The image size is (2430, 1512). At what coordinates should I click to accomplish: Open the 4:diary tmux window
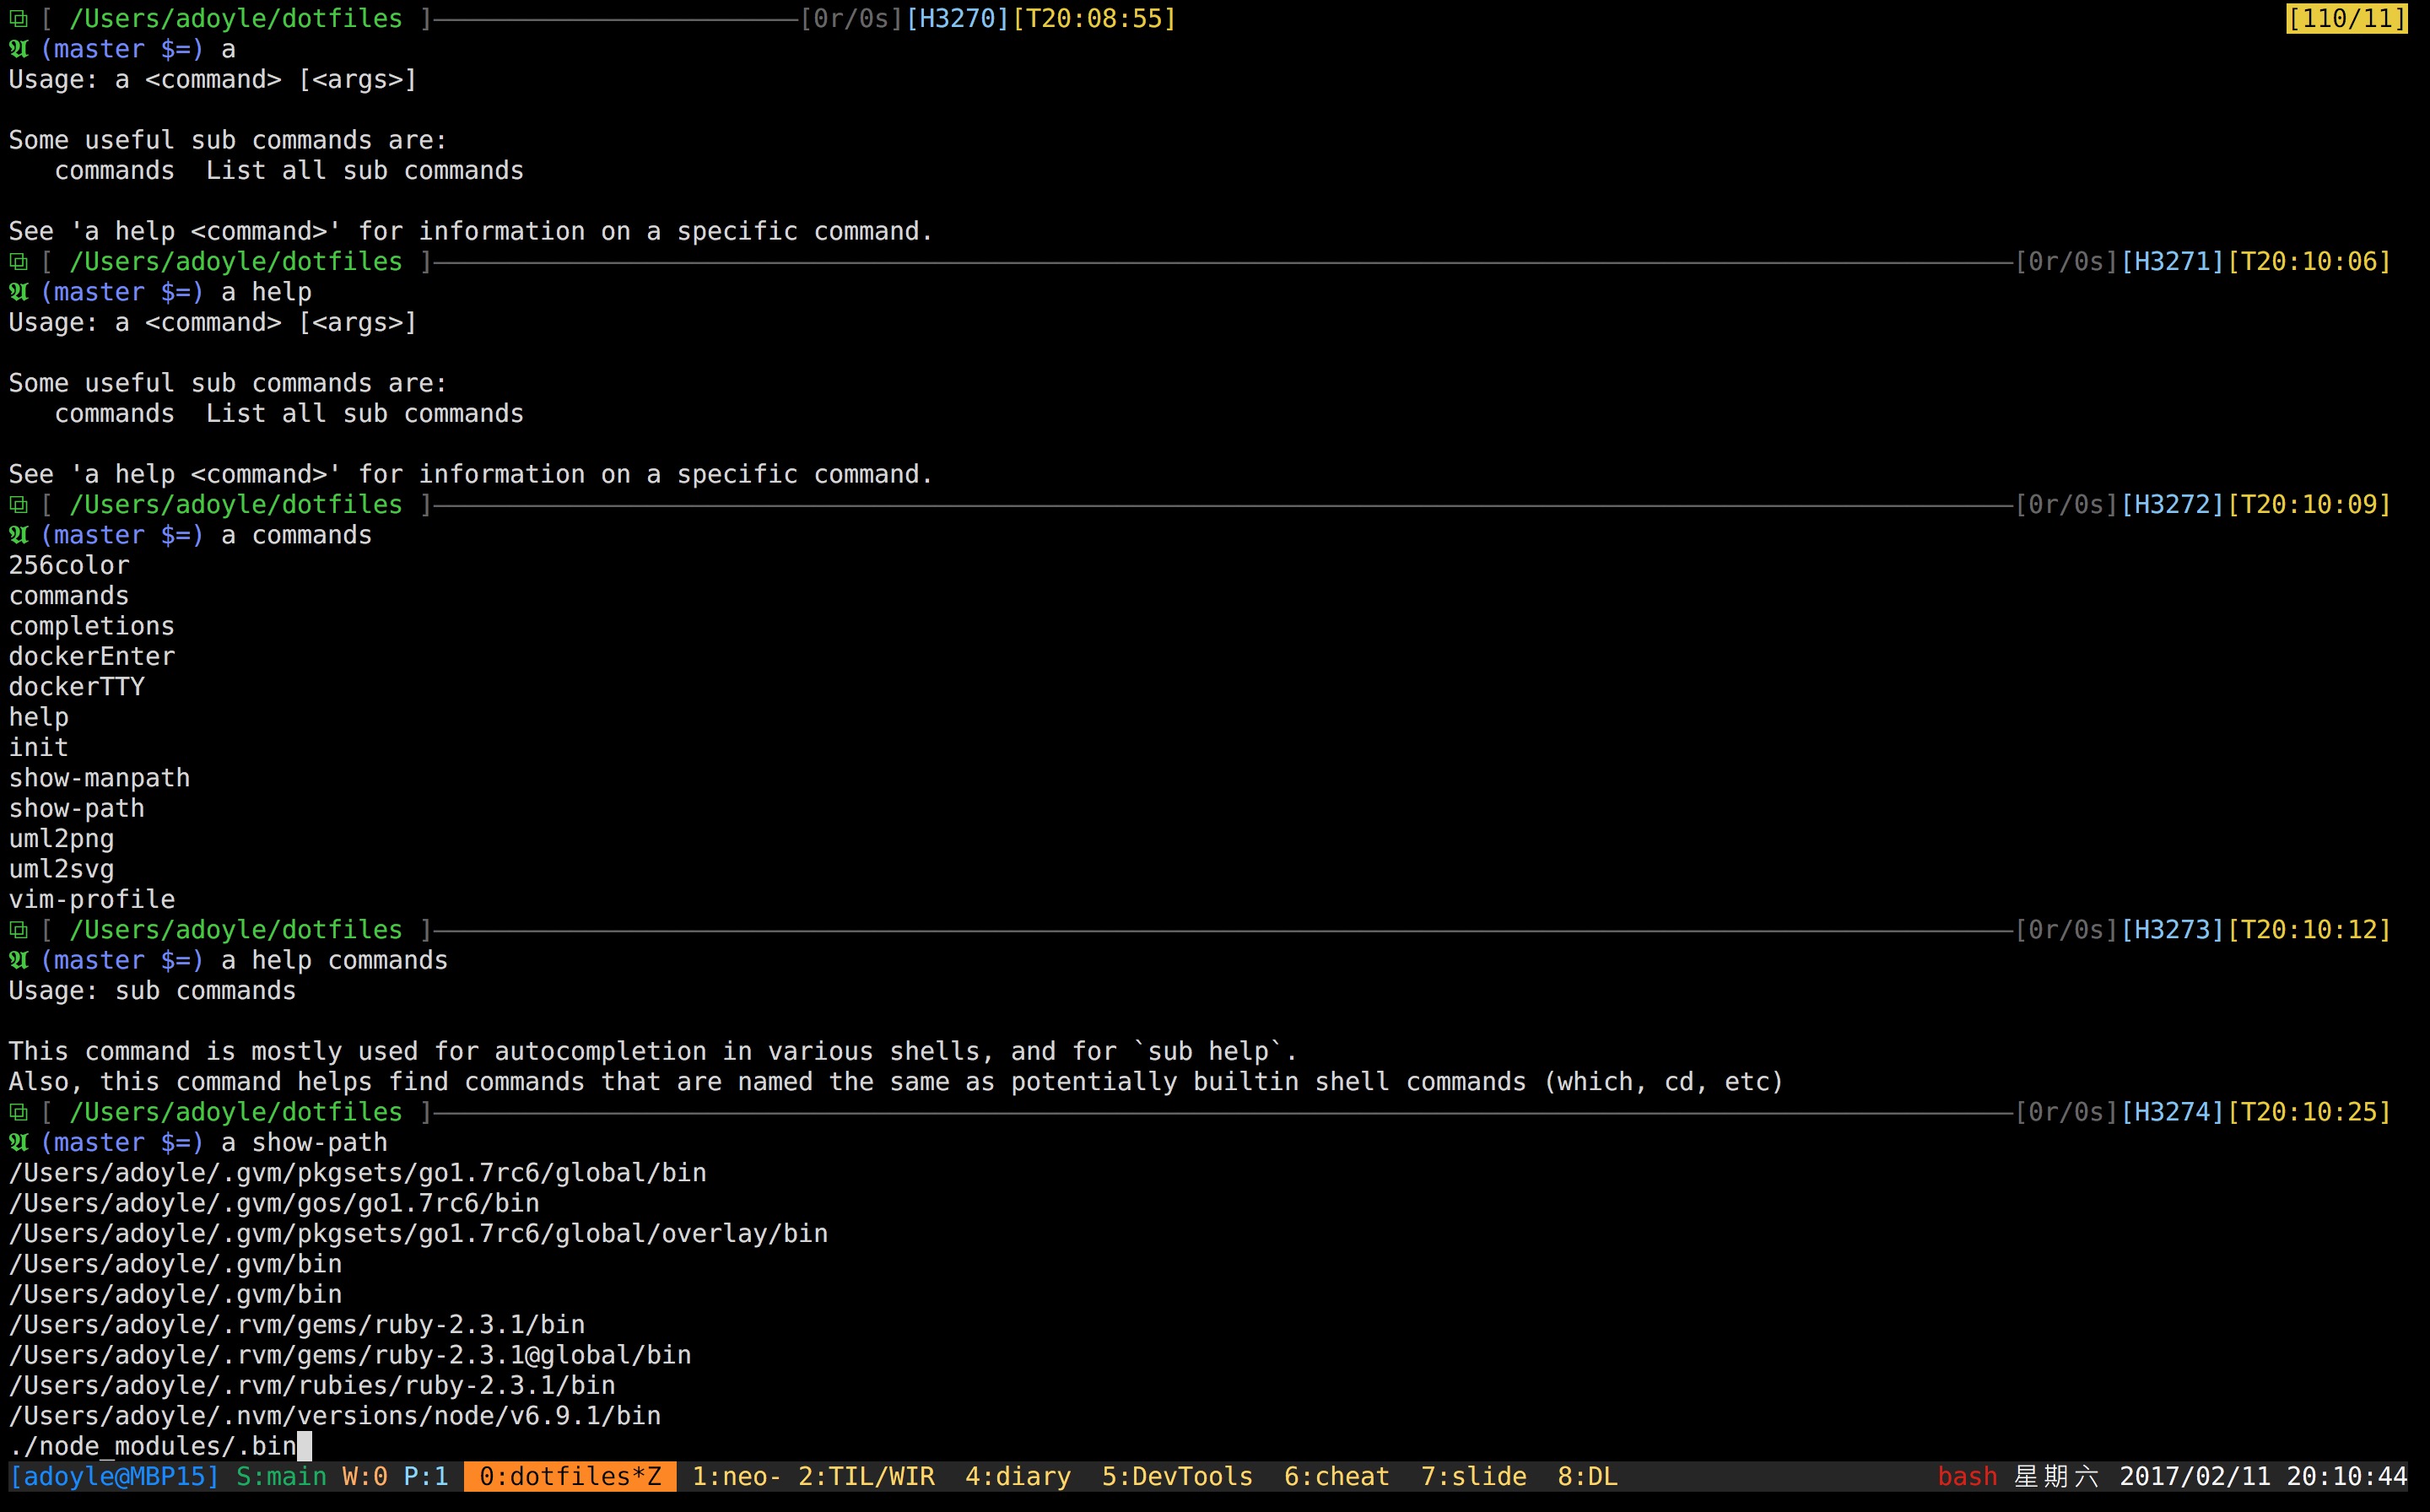(1017, 1477)
